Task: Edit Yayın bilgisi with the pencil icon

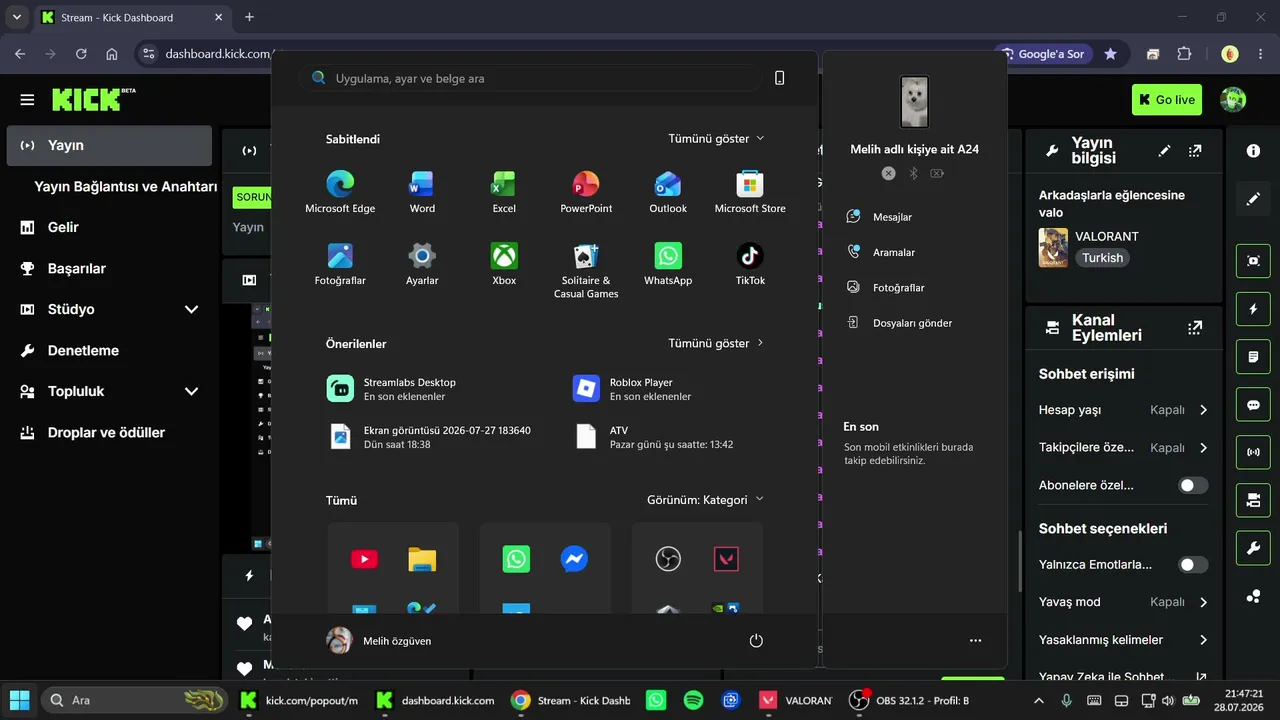Action: click(x=1164, y=151)
